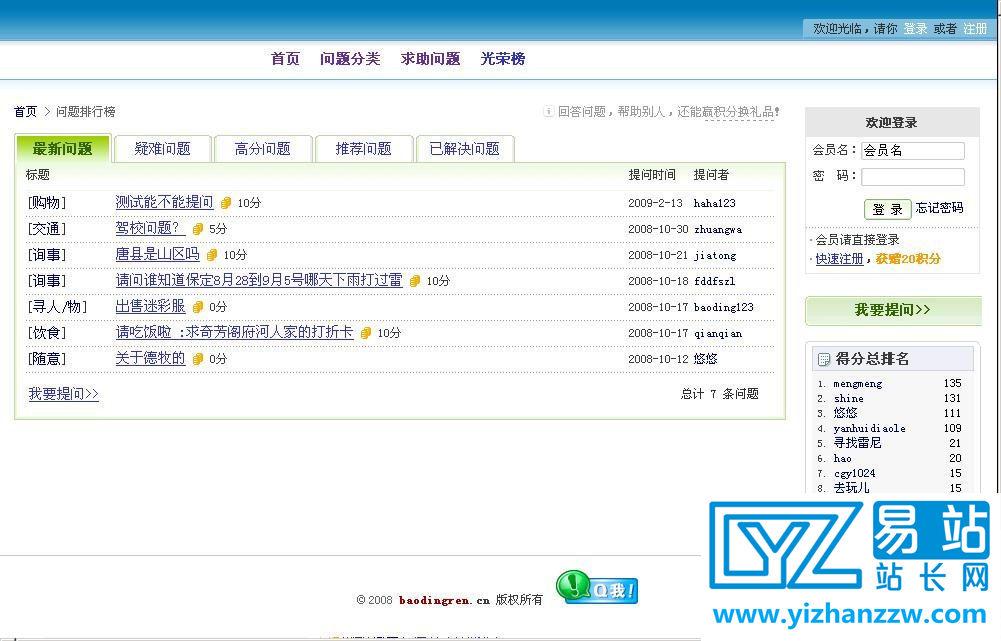Click the 总计 7 条问题 count text

tap(719, 394)
